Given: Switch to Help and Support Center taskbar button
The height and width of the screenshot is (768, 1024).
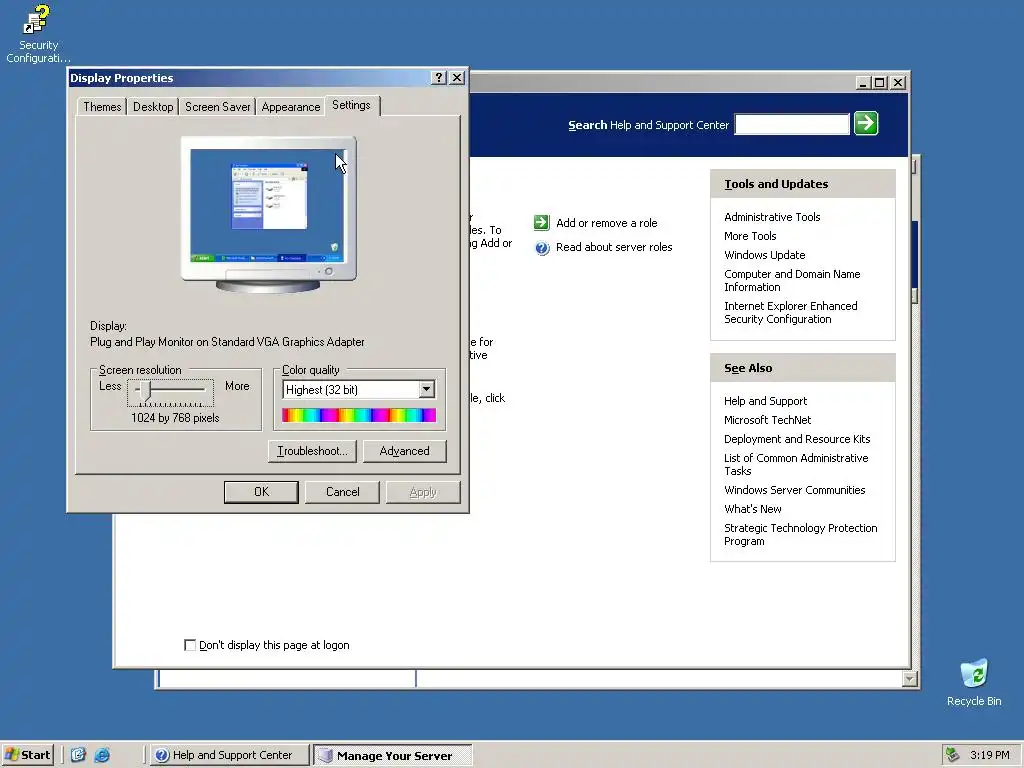Looking at the screenshot, I should coord(230,755).
